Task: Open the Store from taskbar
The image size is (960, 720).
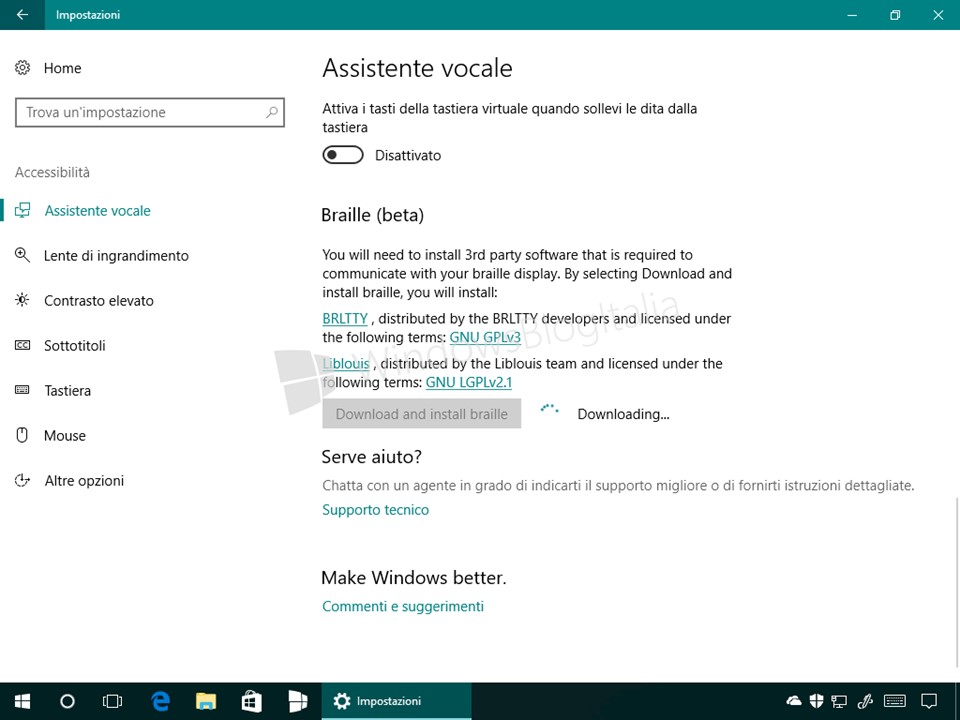Action: click(252, 701)
